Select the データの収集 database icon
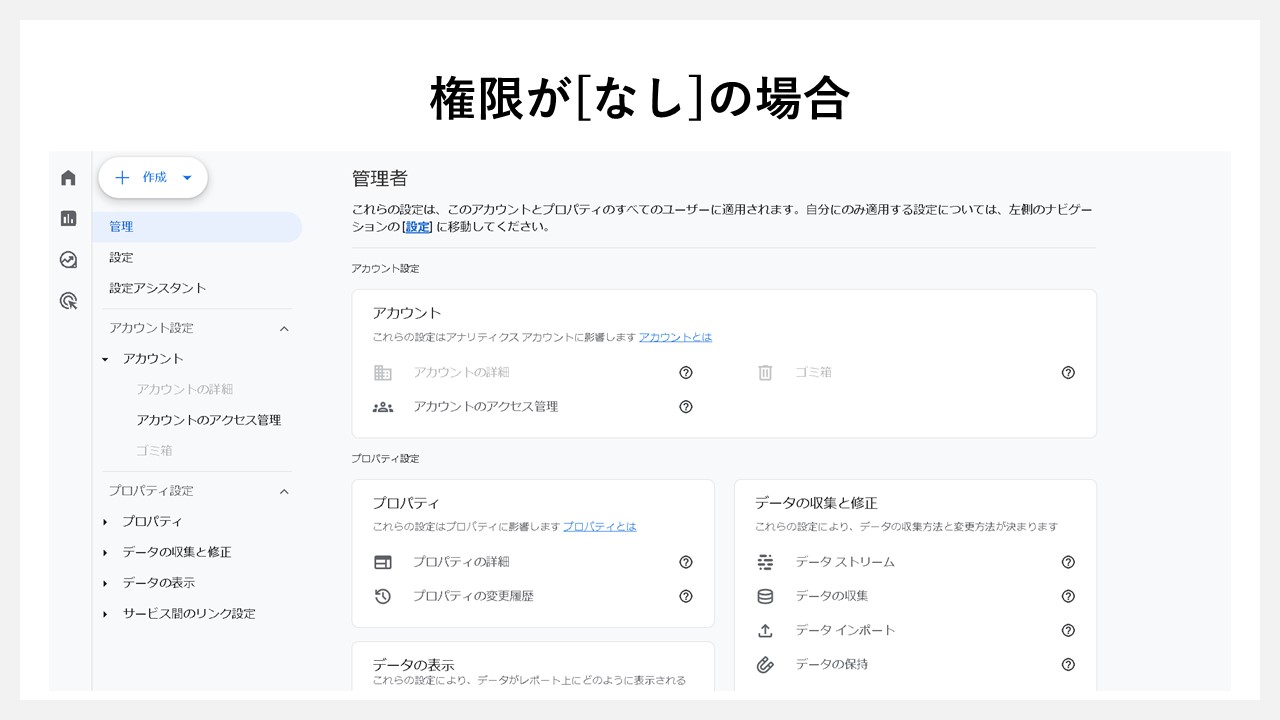1280x720 pixels. click(765, 596)
